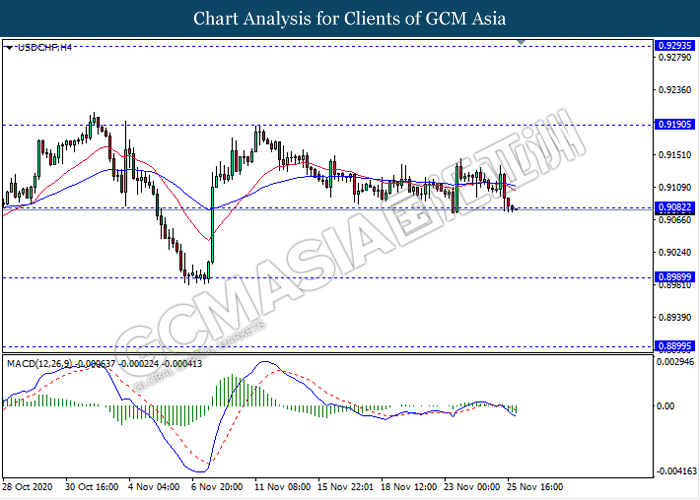Select the 0.92935 resistance price tag

pyautogui.click(x=673, y=46)
